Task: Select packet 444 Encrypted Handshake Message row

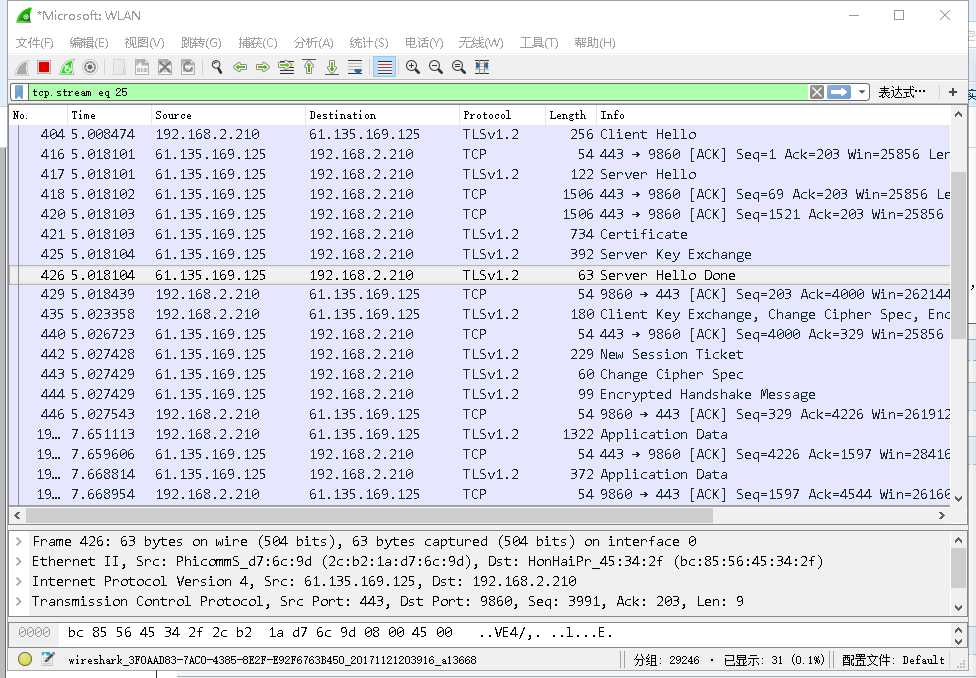Action: pos(479,394)
